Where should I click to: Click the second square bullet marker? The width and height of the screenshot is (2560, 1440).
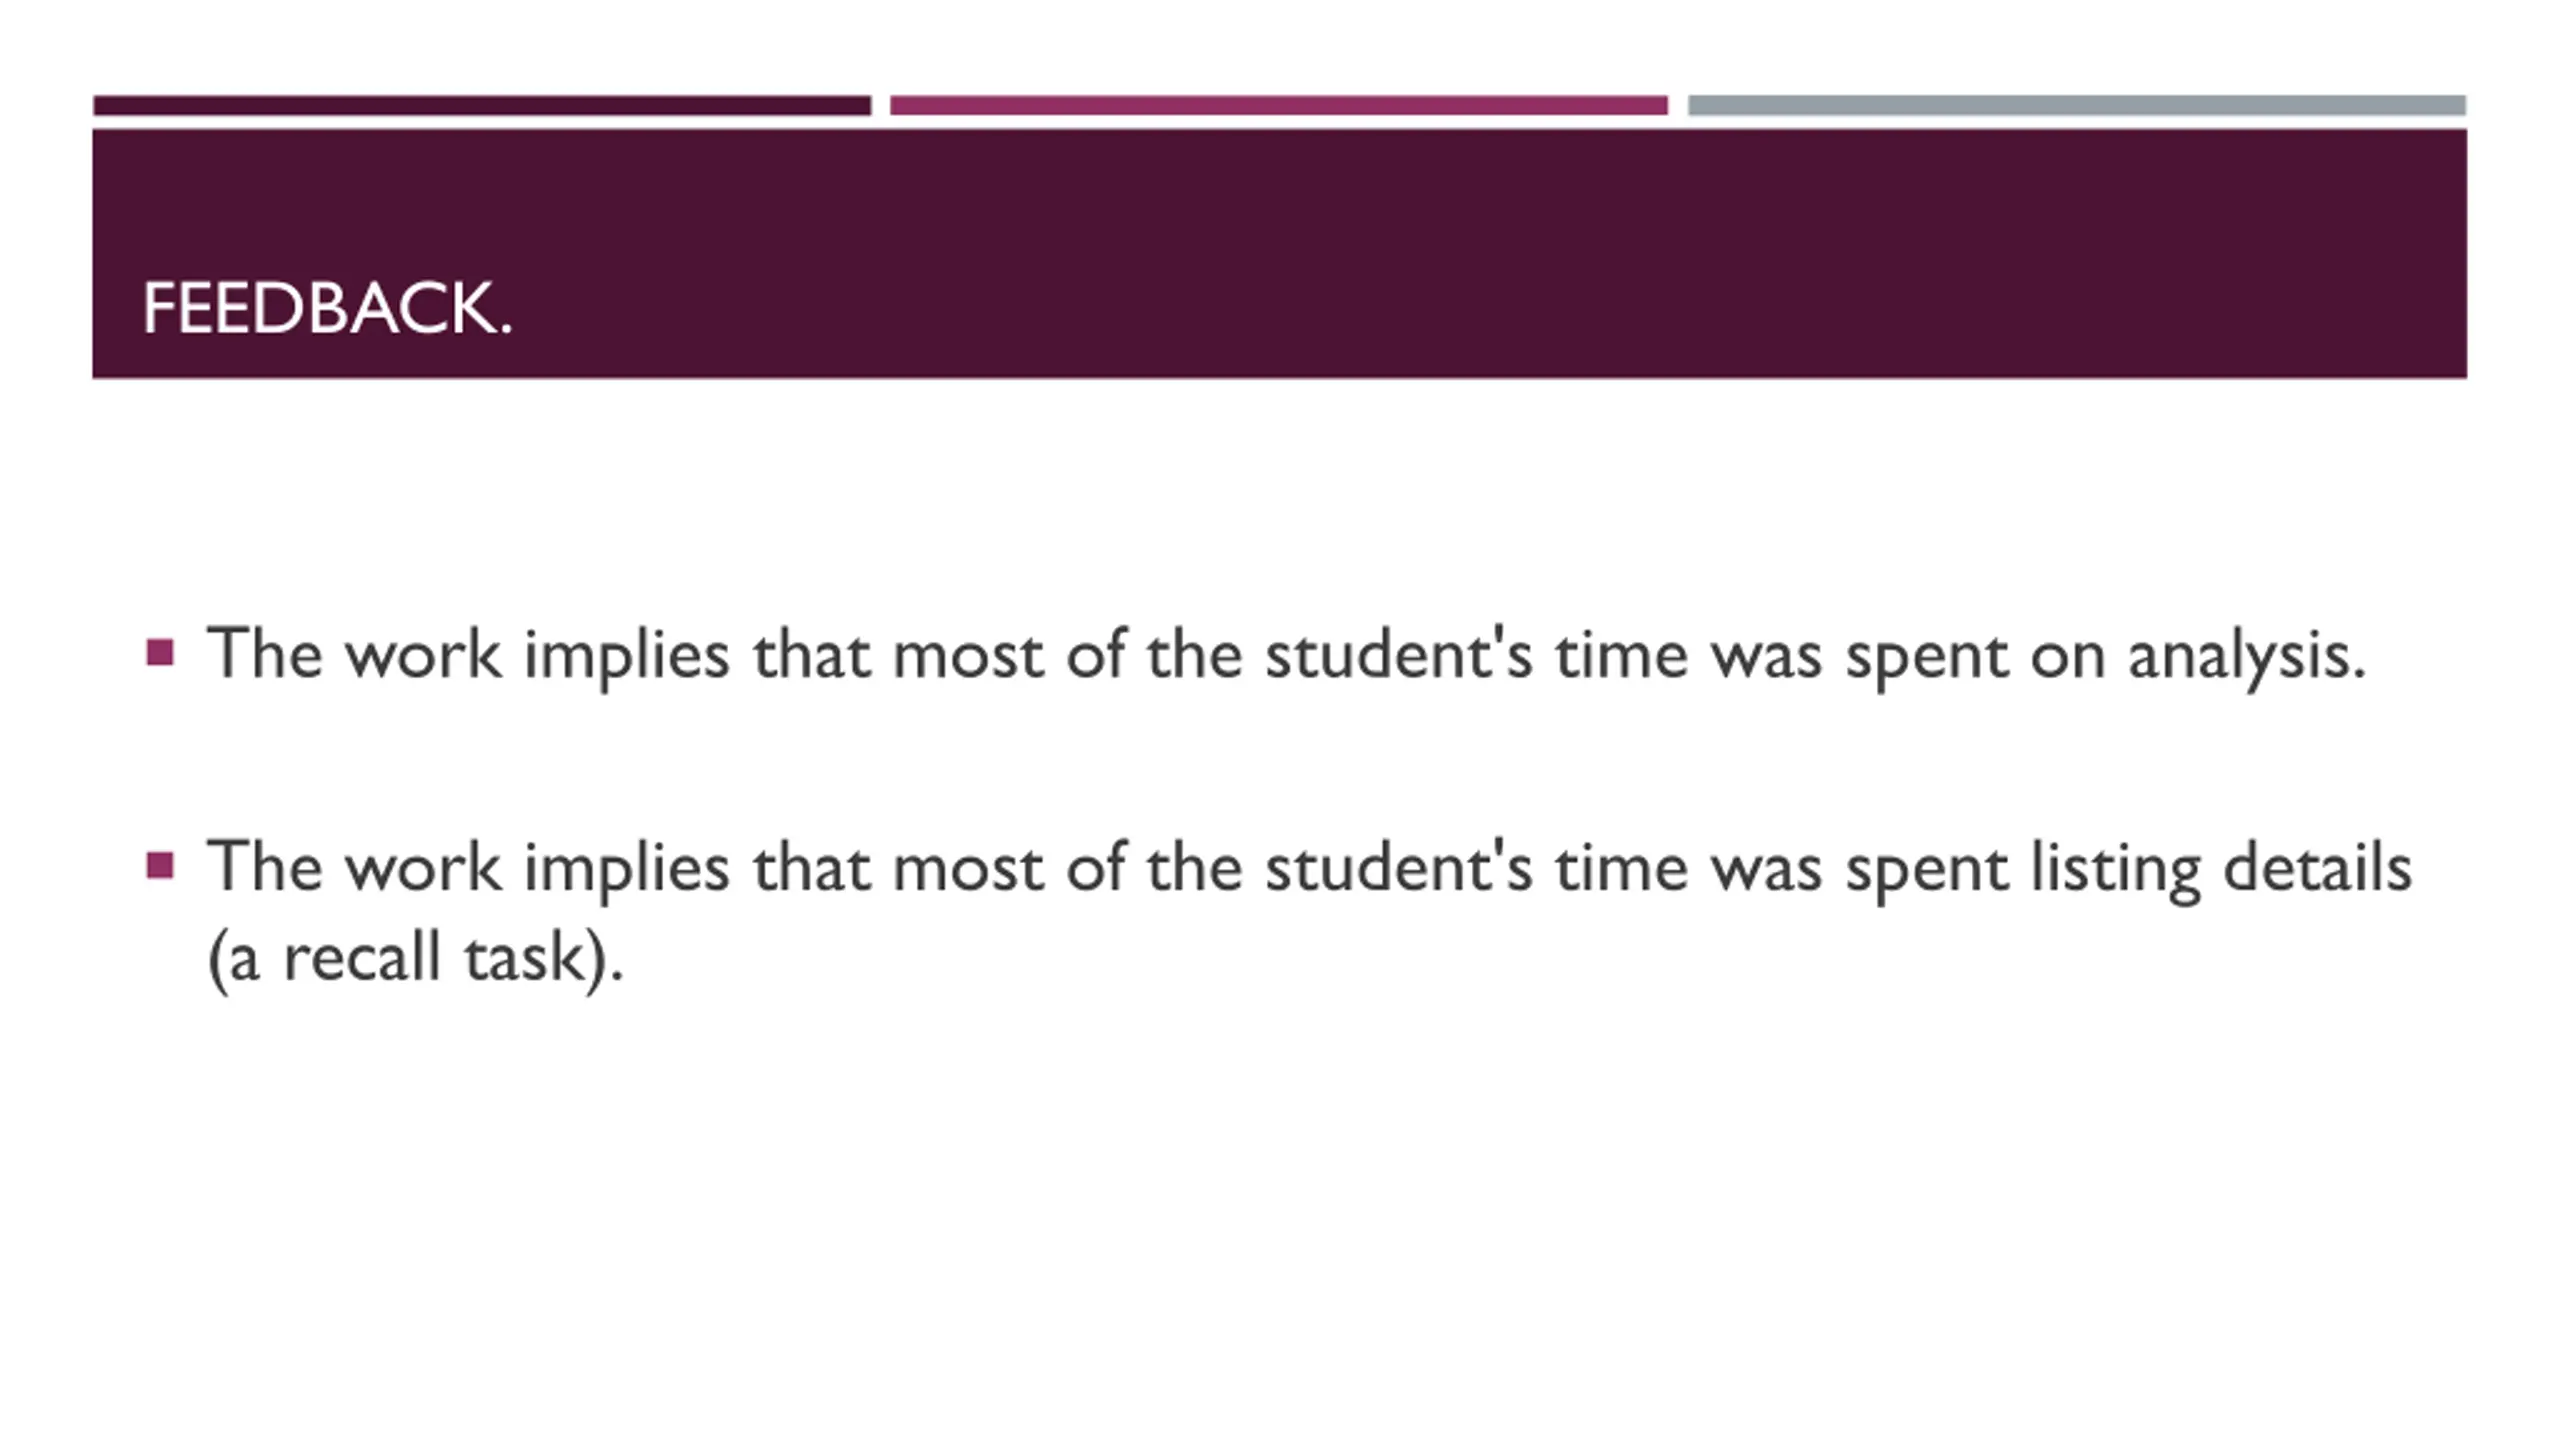coord(160,865)
